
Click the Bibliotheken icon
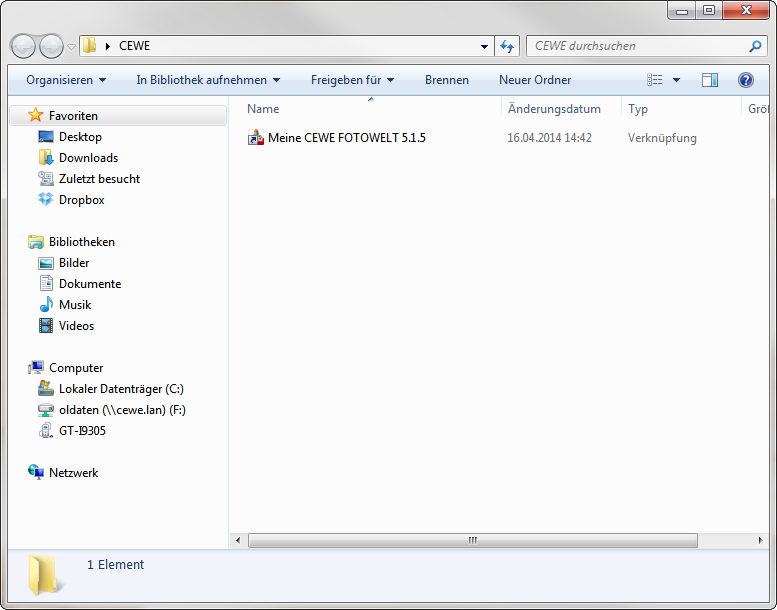click(x=36, y=242)
